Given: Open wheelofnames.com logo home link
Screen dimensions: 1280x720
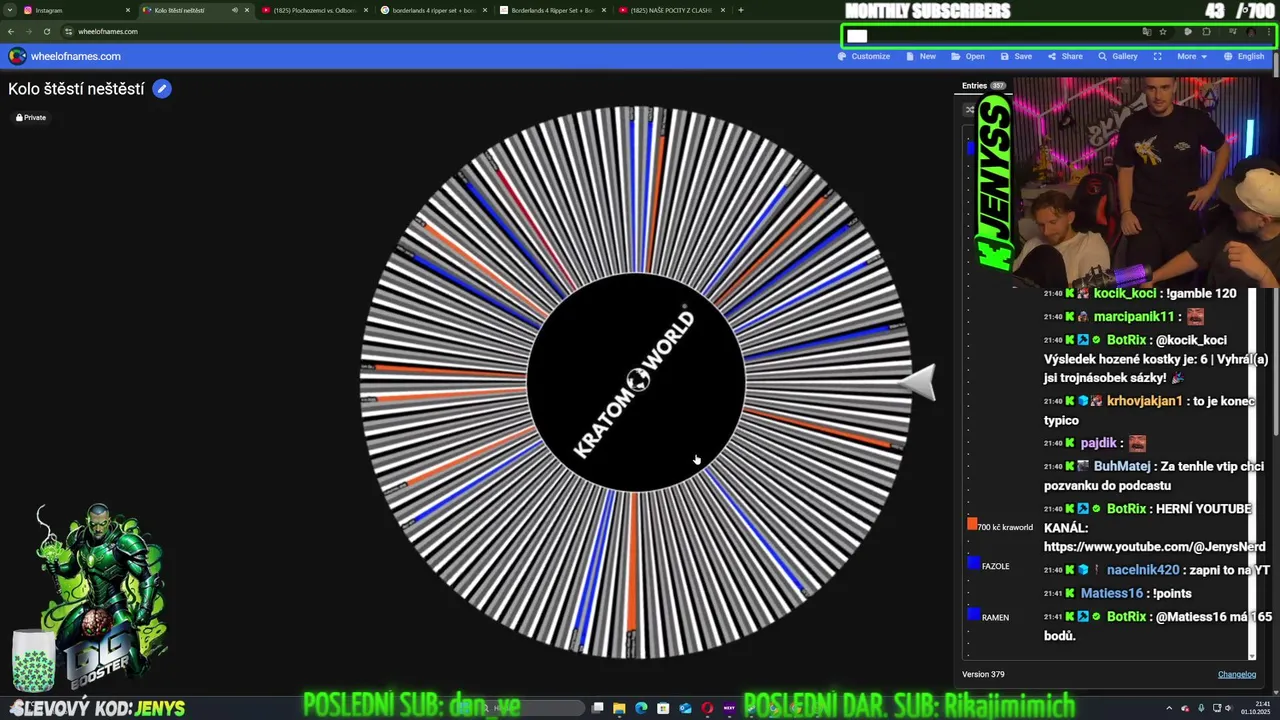Looking at the screenshot, I should point(65,56).
